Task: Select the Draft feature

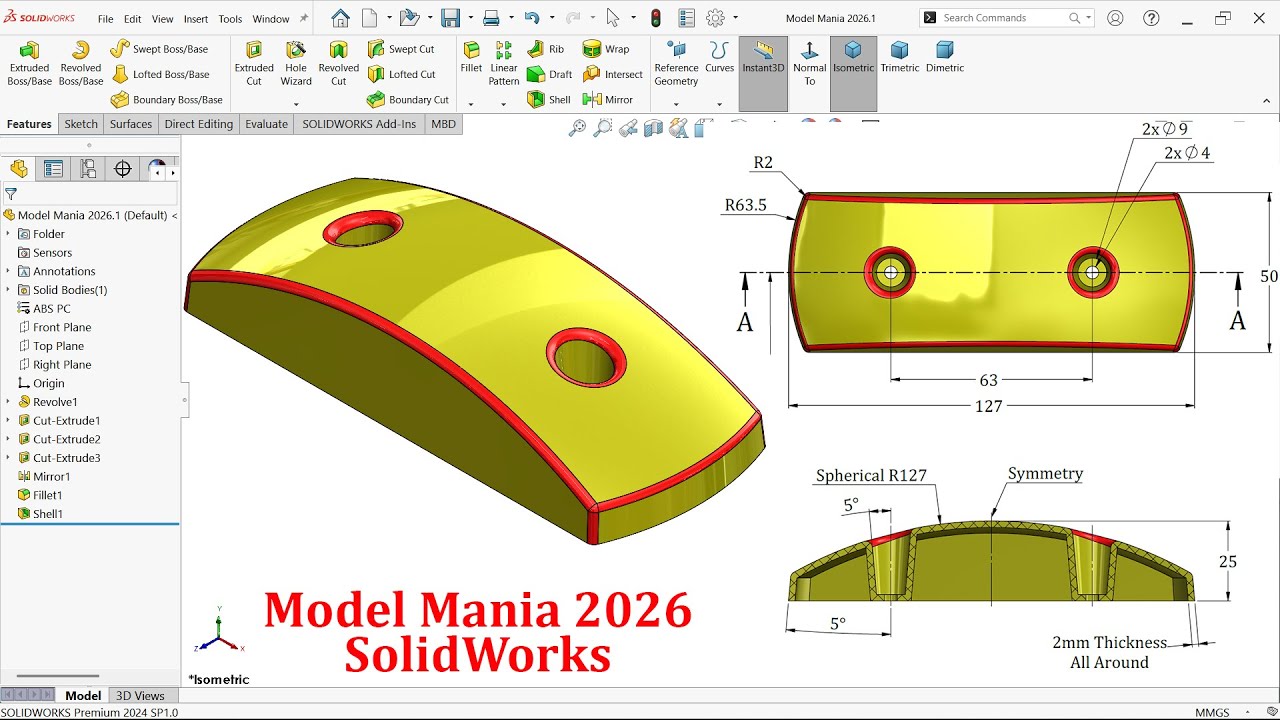Action: (x=550, y=74)
